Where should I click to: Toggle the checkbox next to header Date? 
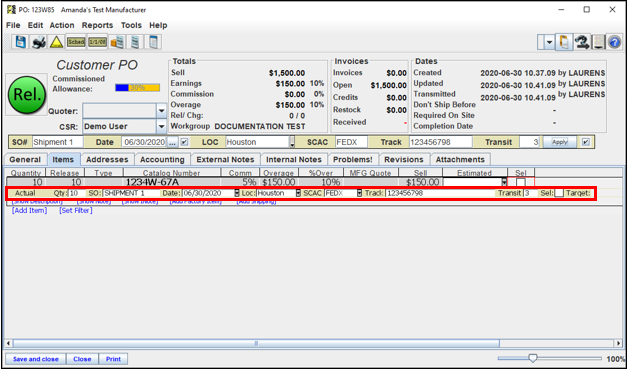pyautogui.click(x=184, y=142)
